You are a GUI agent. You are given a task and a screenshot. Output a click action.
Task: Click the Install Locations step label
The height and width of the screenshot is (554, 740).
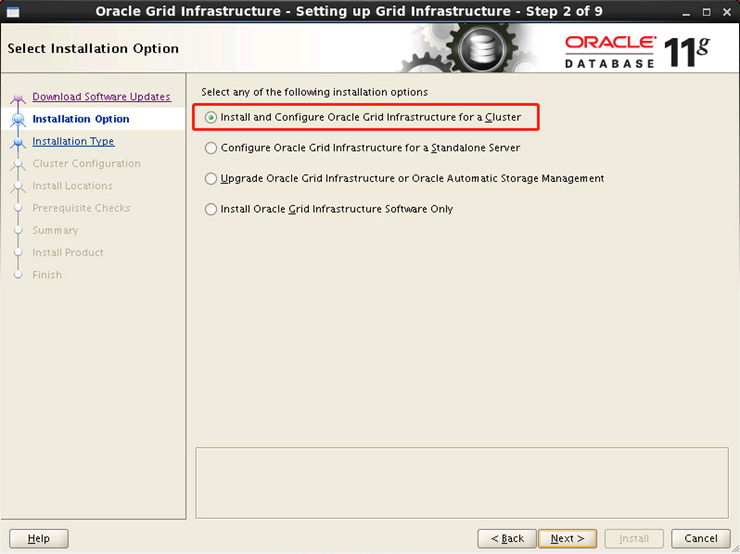(72, 185)
